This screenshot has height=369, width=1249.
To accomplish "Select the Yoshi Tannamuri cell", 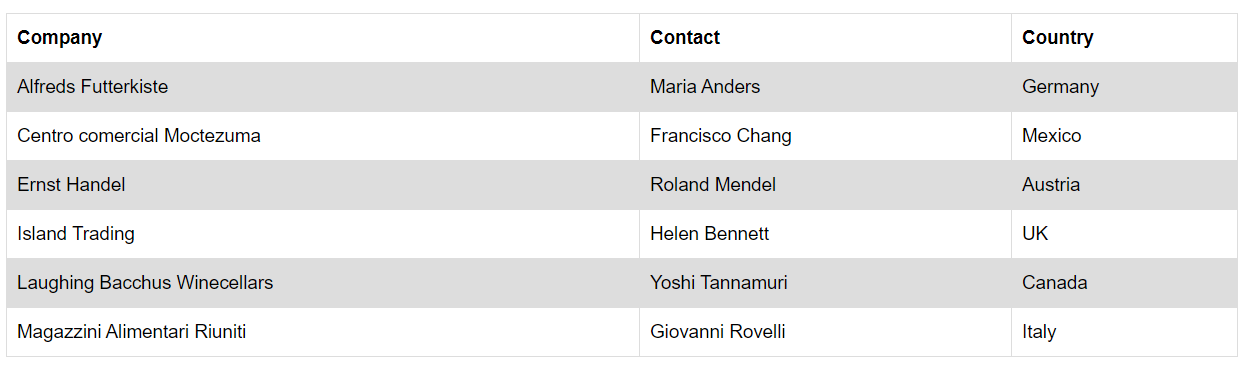I will pyautogui.click(x=825, y=283).
